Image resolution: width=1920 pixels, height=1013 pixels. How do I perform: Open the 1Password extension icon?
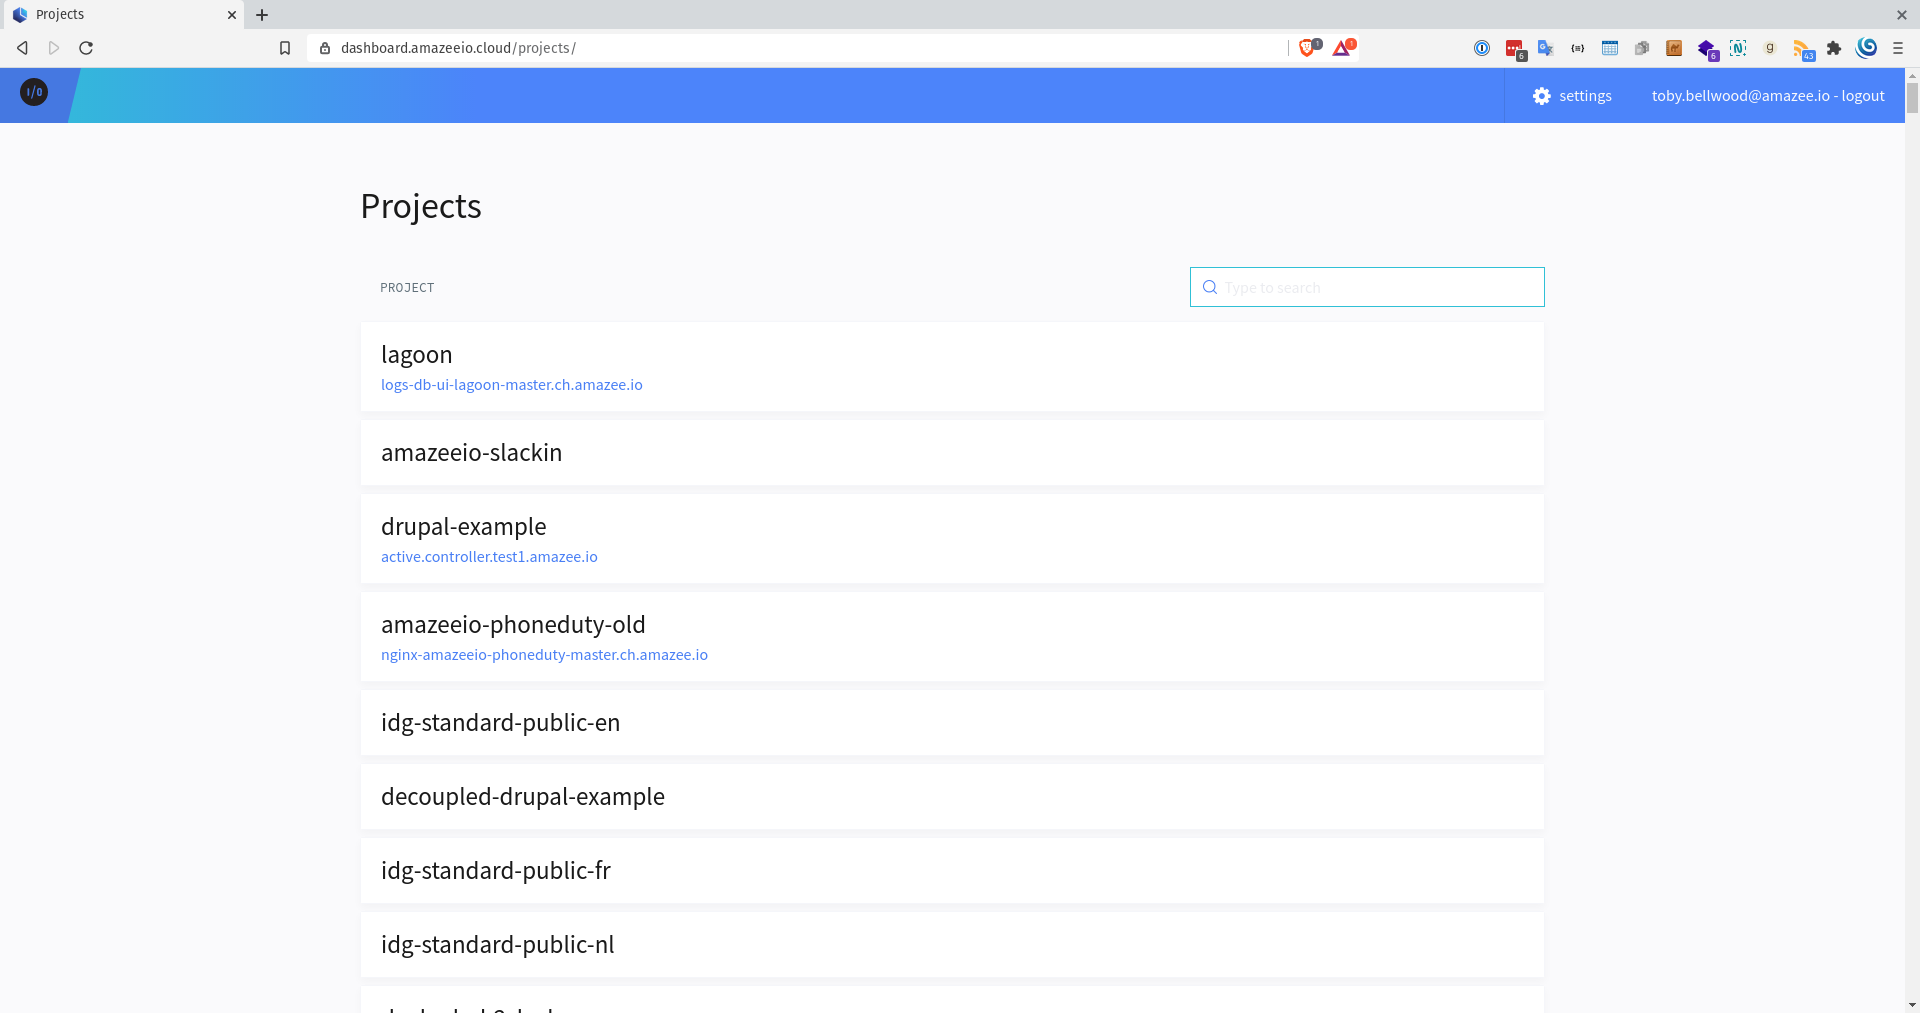(1482, 48)
